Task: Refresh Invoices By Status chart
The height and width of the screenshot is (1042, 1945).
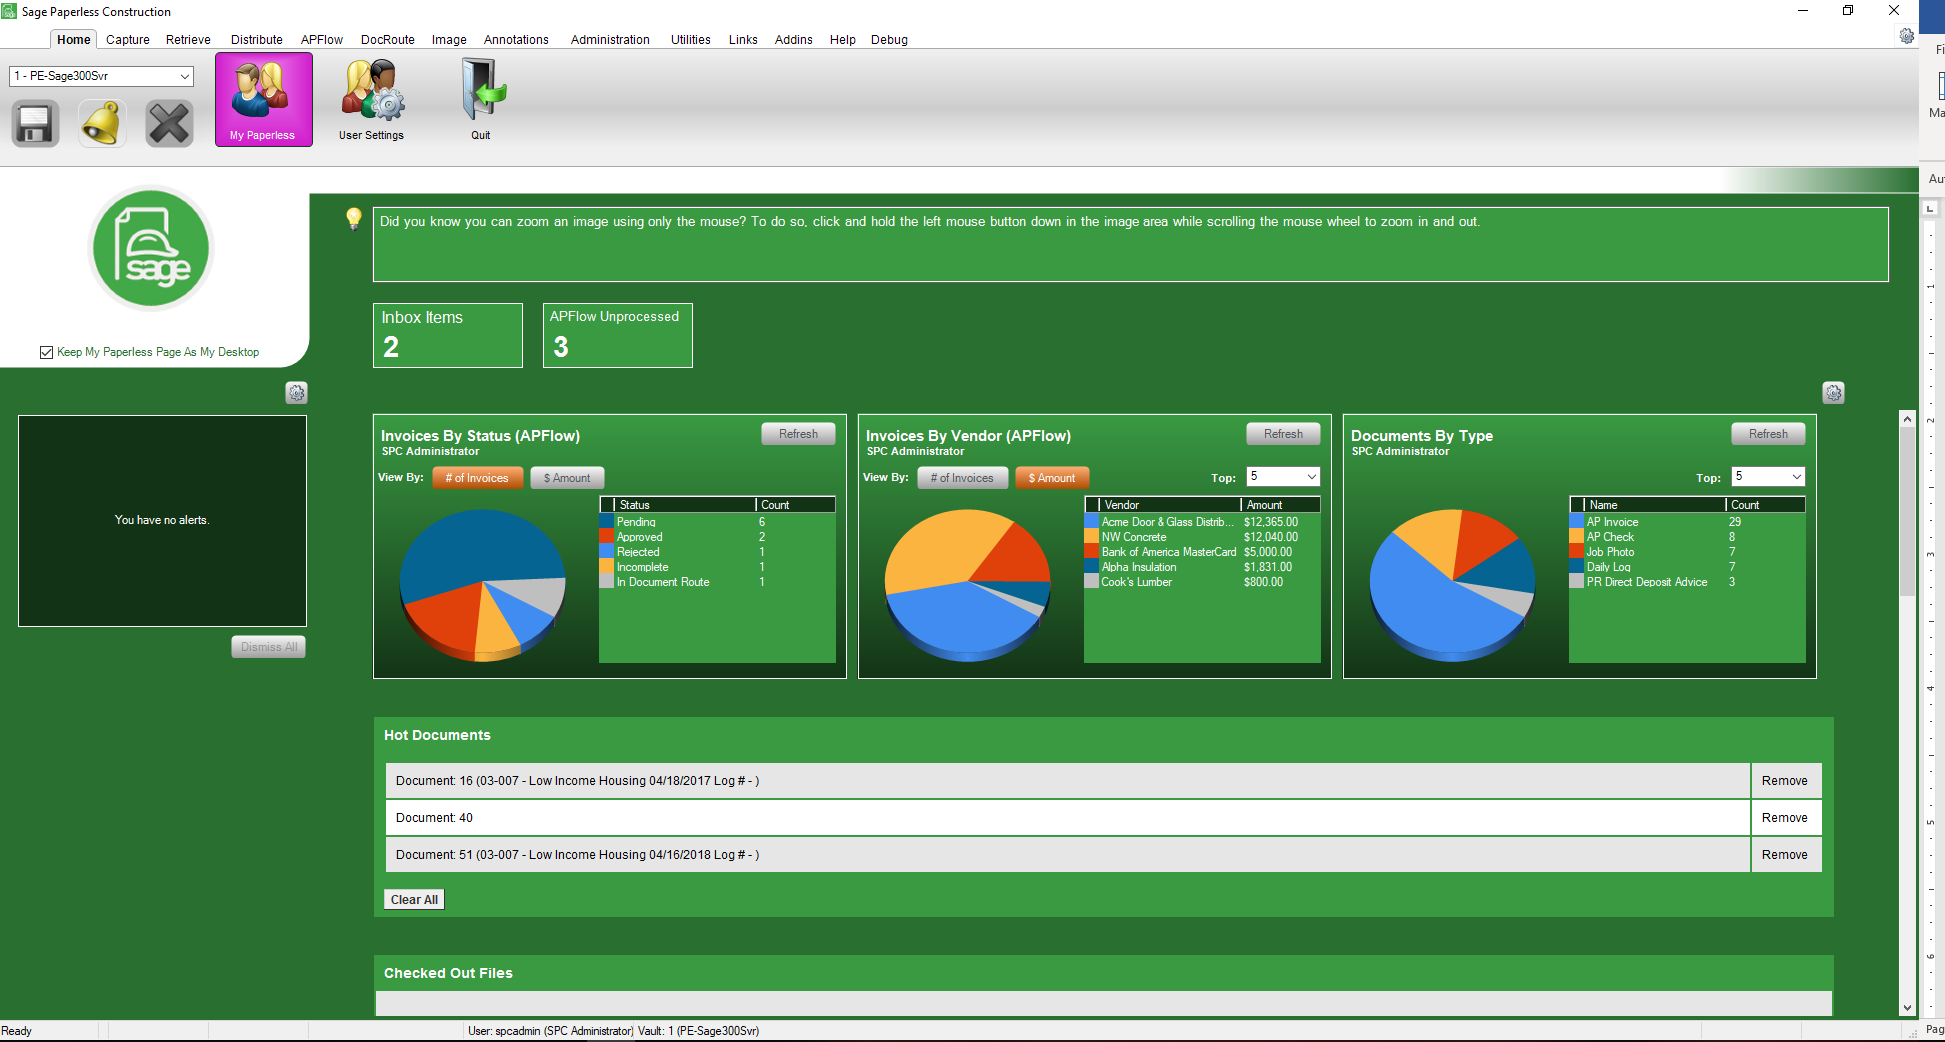Action: click(x=799, y=434)
